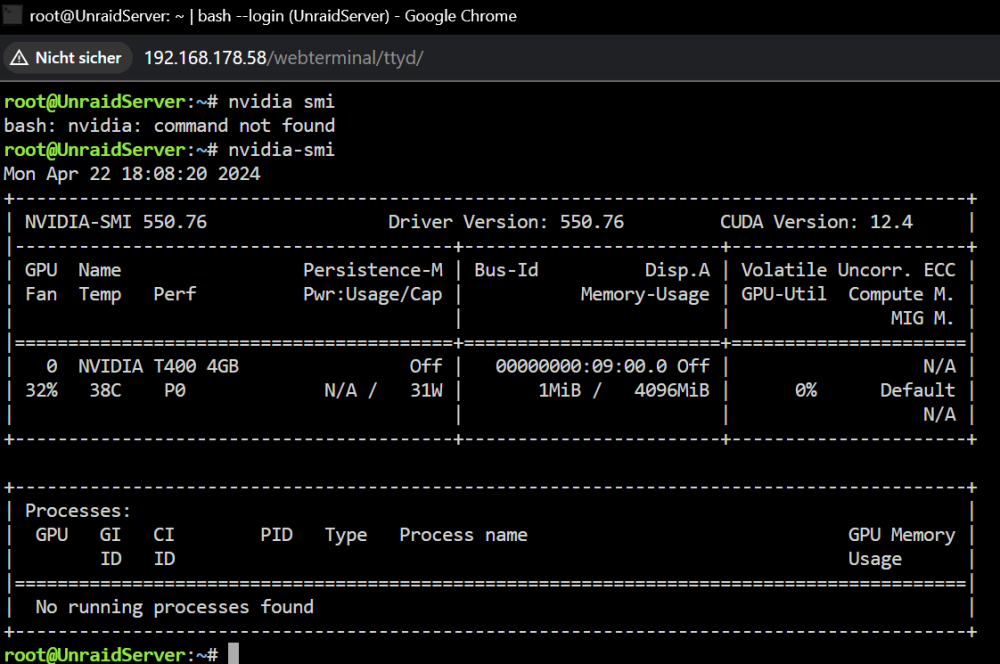Click the 0% GPU-Util value

click(x=805, y=390)
